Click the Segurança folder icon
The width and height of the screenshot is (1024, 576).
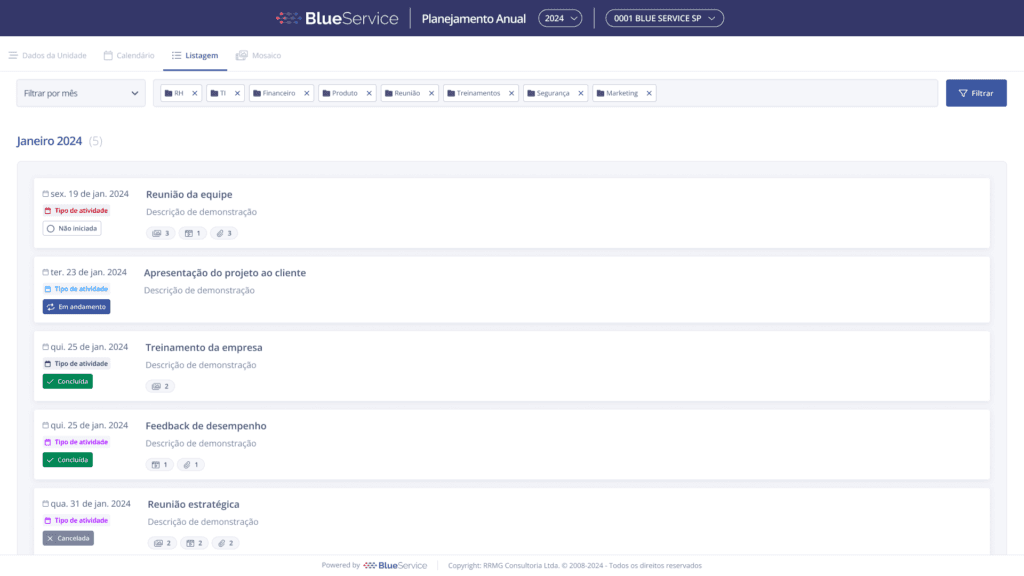click(531, 93)
